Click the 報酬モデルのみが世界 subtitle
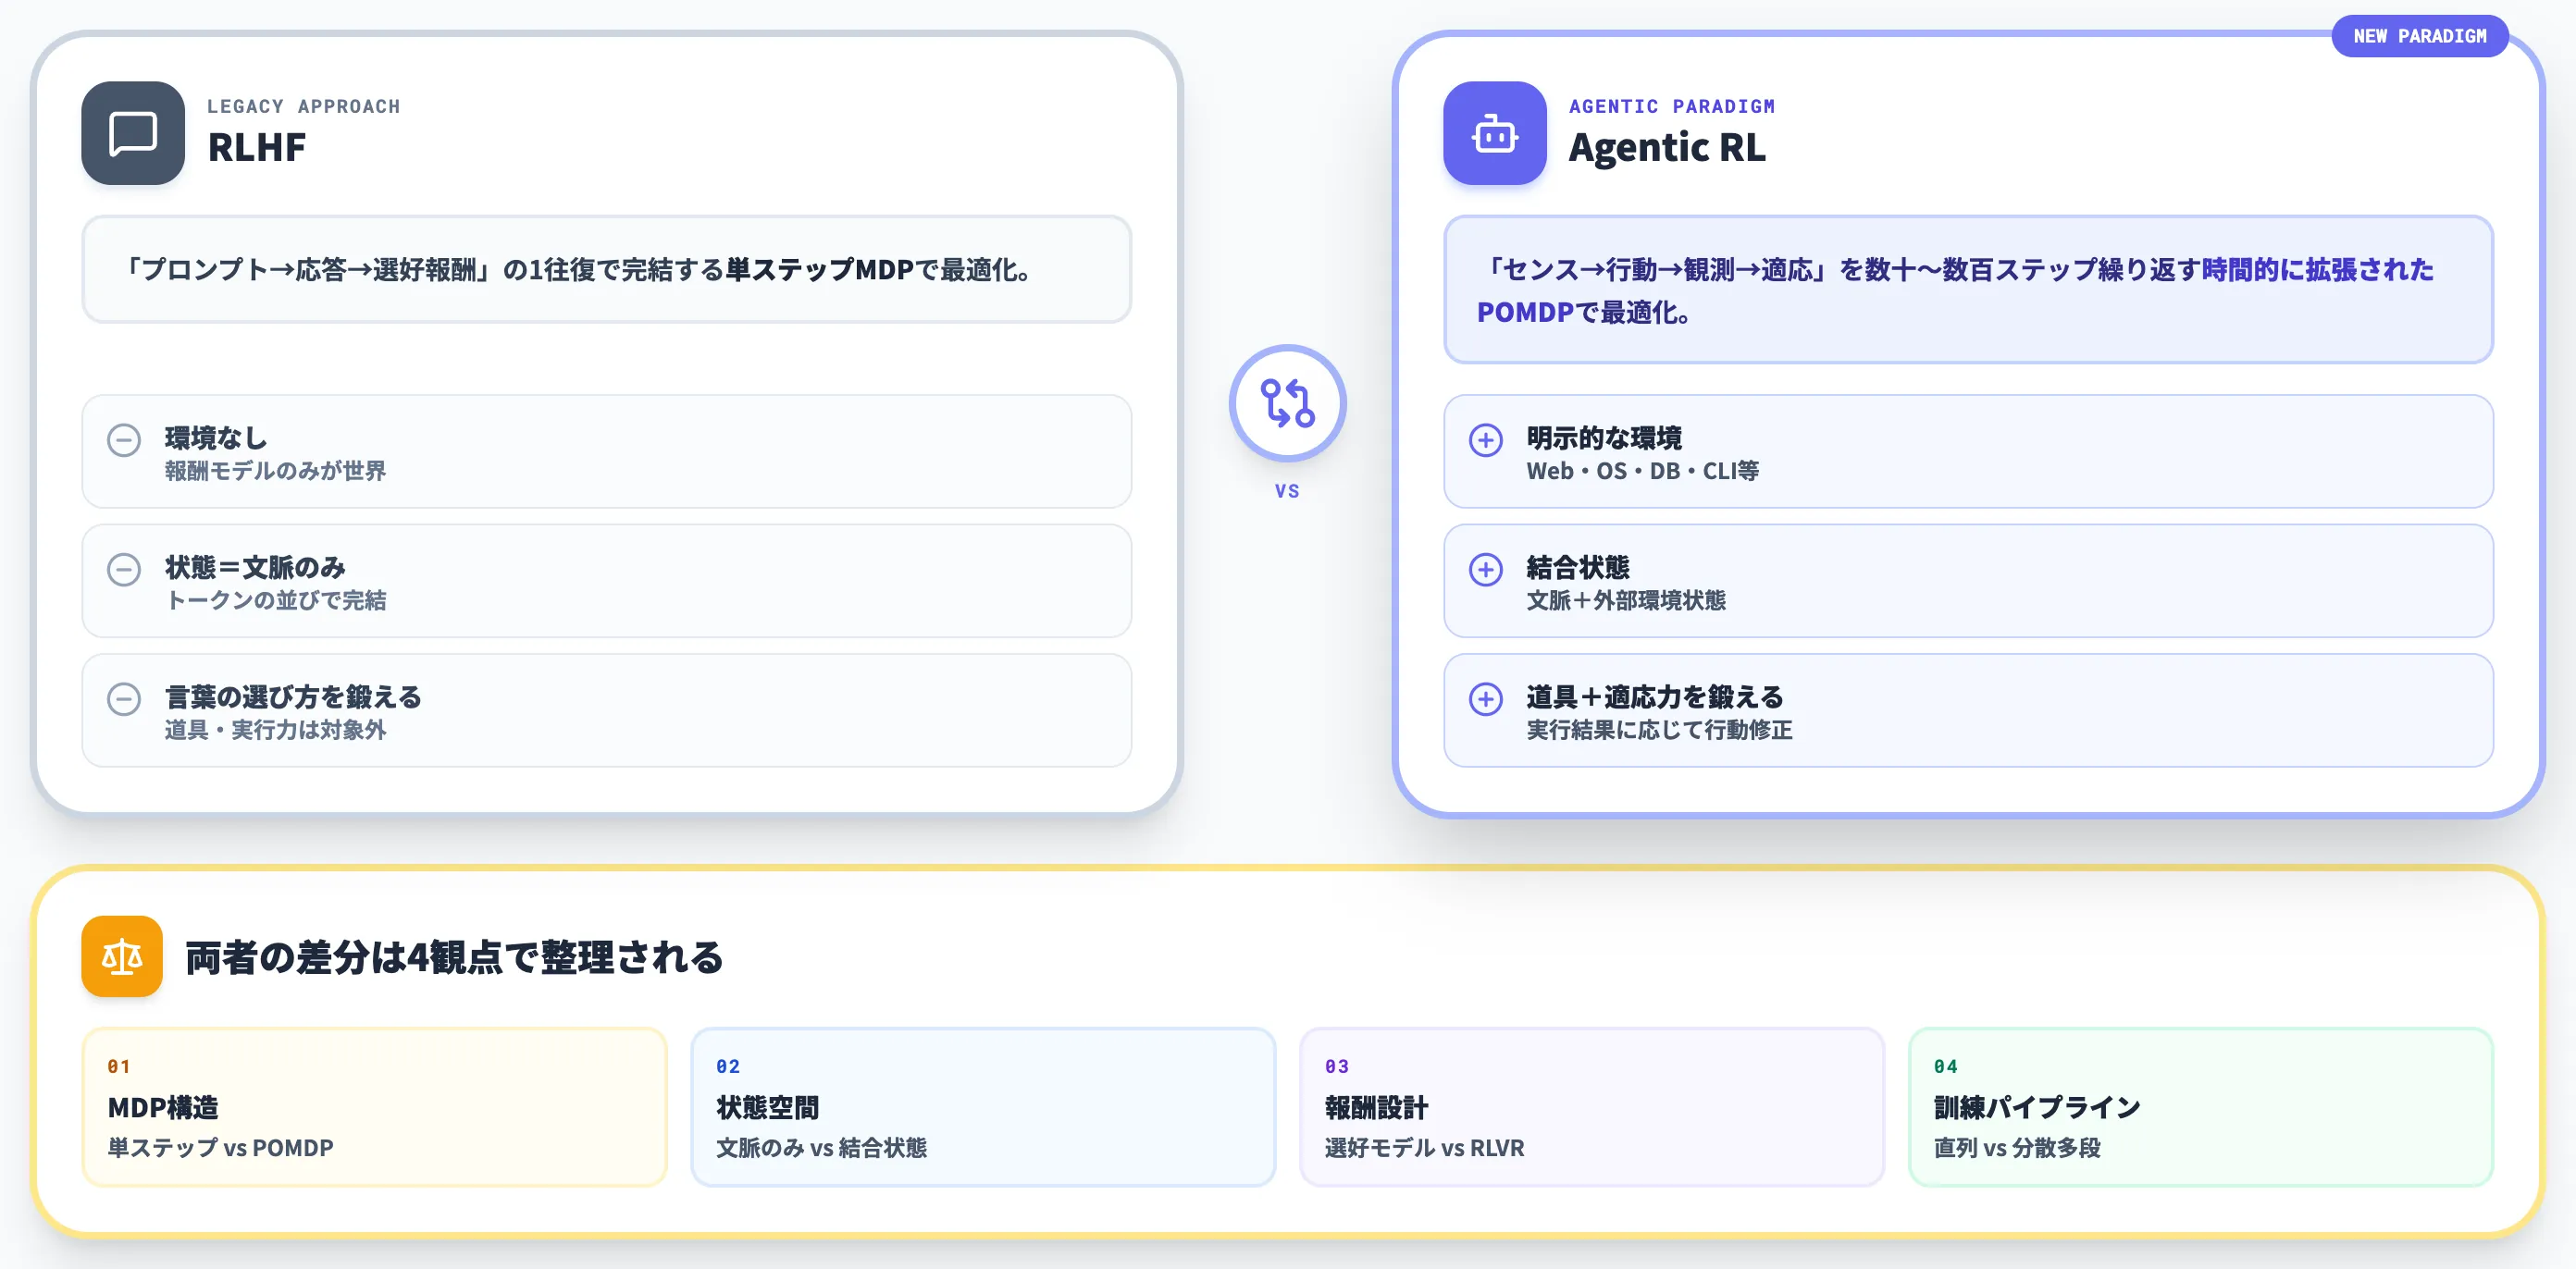 pos(276,471)
